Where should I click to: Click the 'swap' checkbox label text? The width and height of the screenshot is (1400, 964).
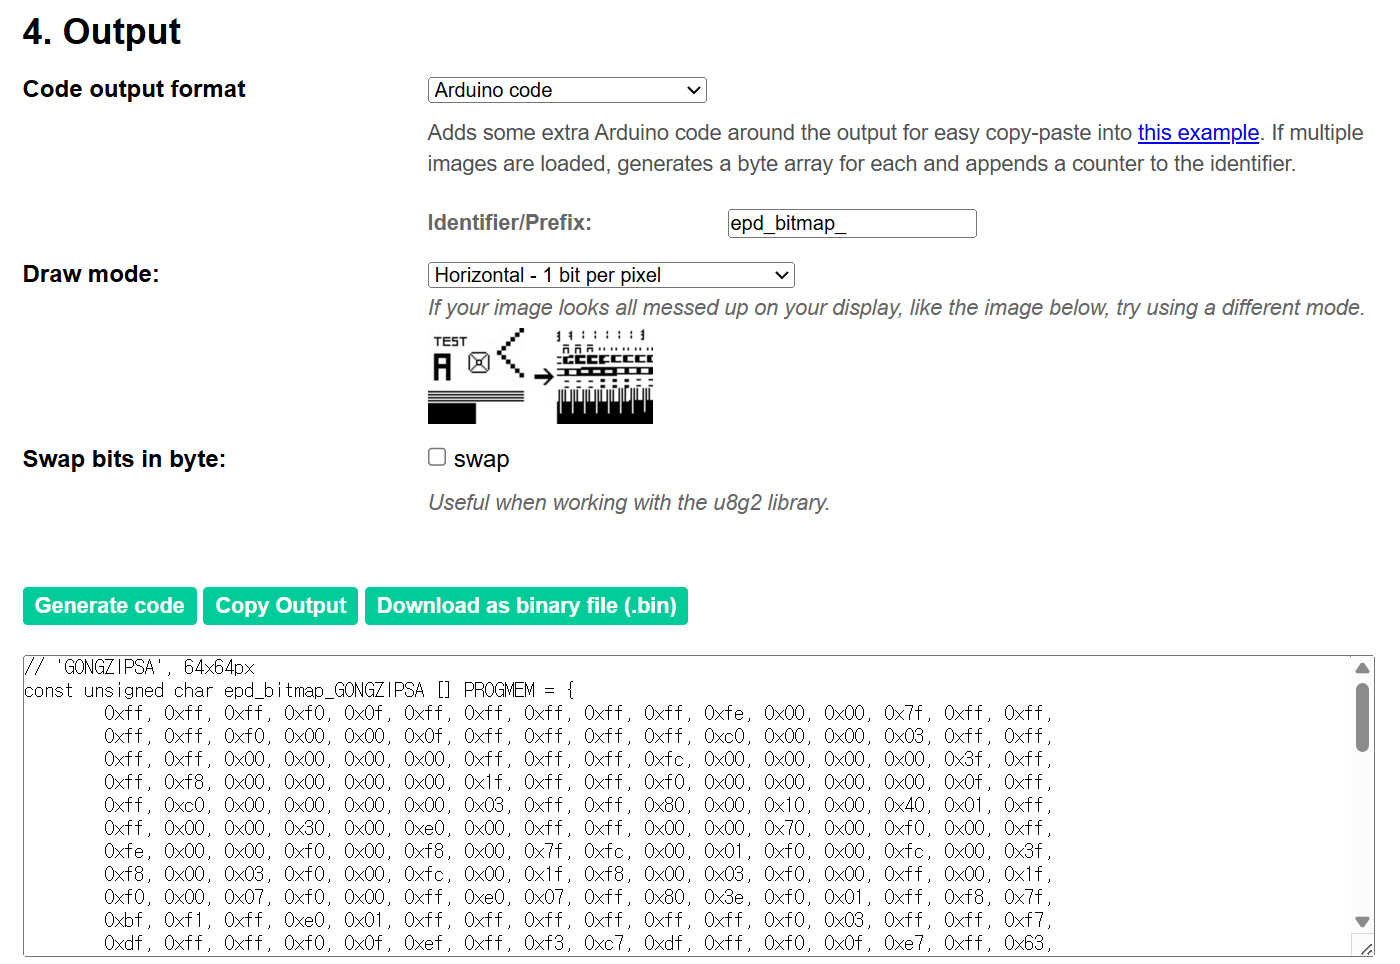click(x=481, y=459)
